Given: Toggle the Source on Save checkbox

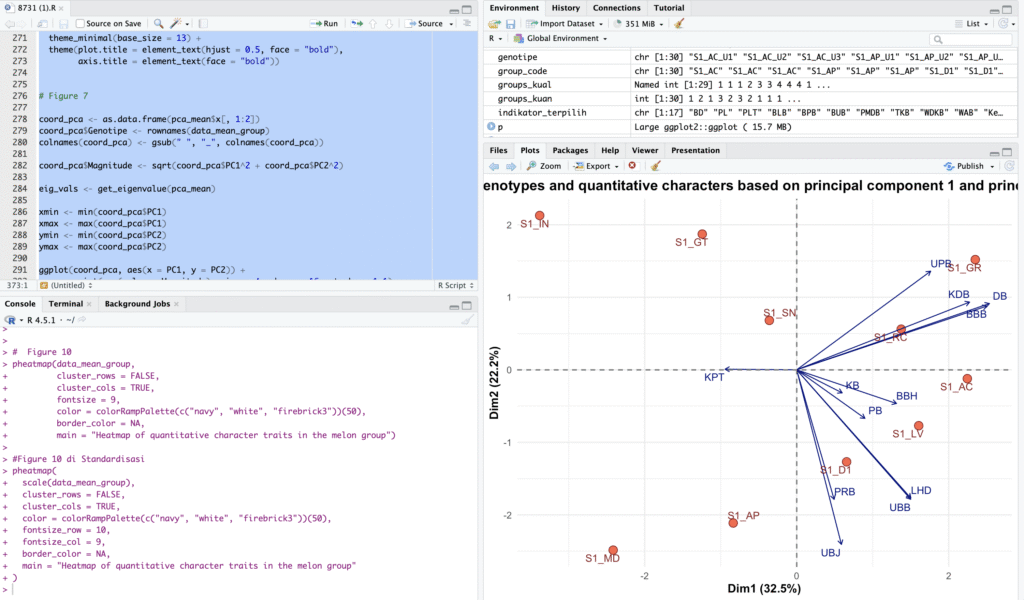Looking at the screenshot, I should pos(79,23).
